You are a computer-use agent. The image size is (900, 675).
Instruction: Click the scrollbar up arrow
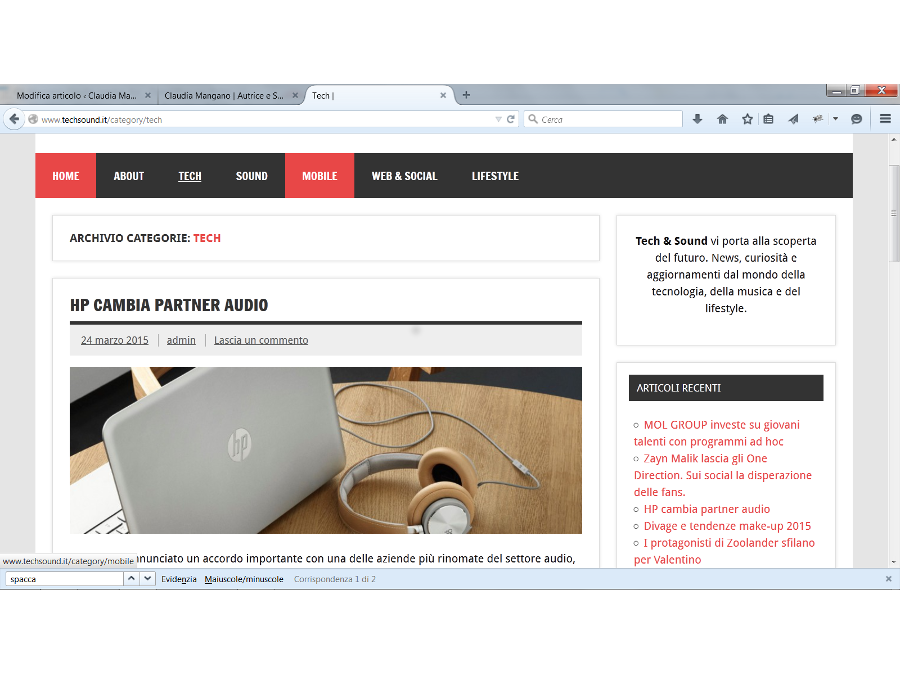894,139
